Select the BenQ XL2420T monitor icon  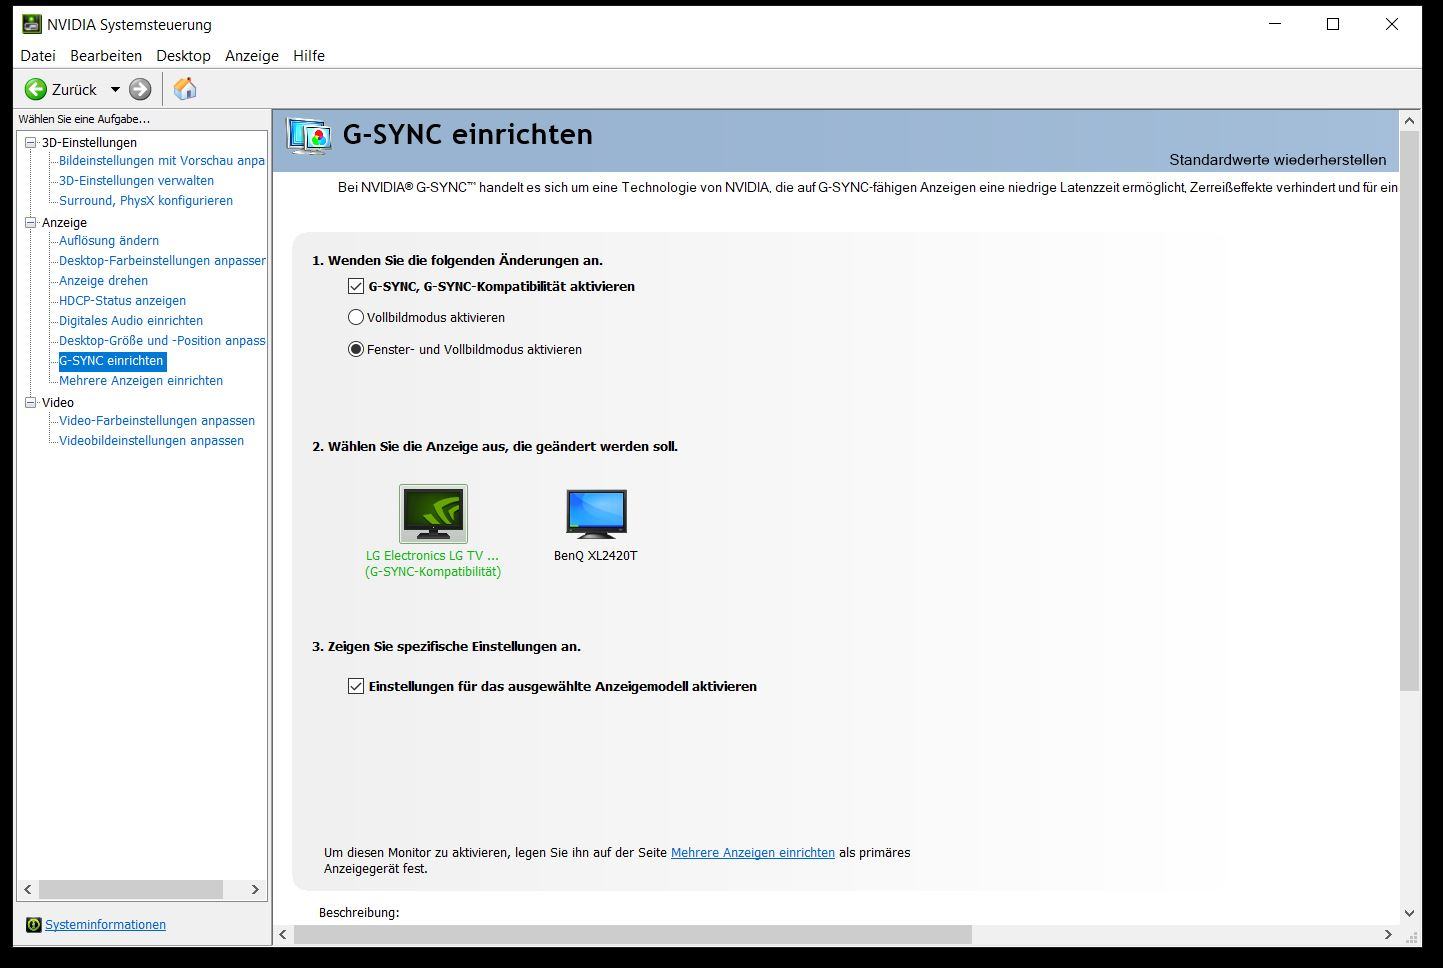(596, 514)
